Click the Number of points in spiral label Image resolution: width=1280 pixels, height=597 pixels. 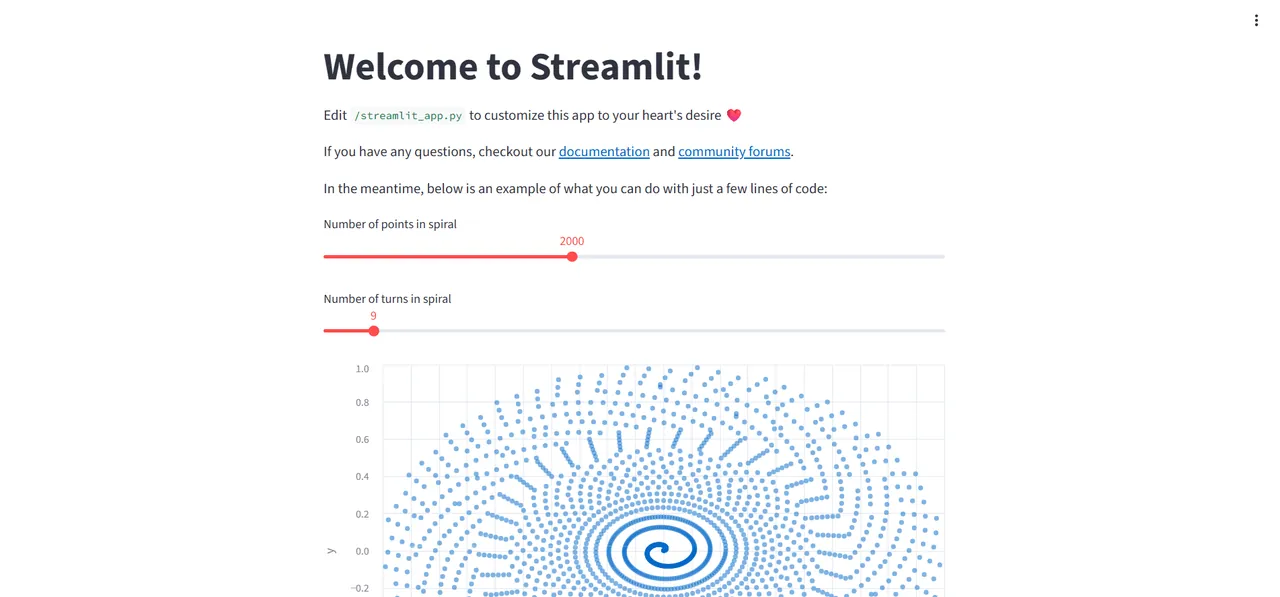[x=390, y=224]
